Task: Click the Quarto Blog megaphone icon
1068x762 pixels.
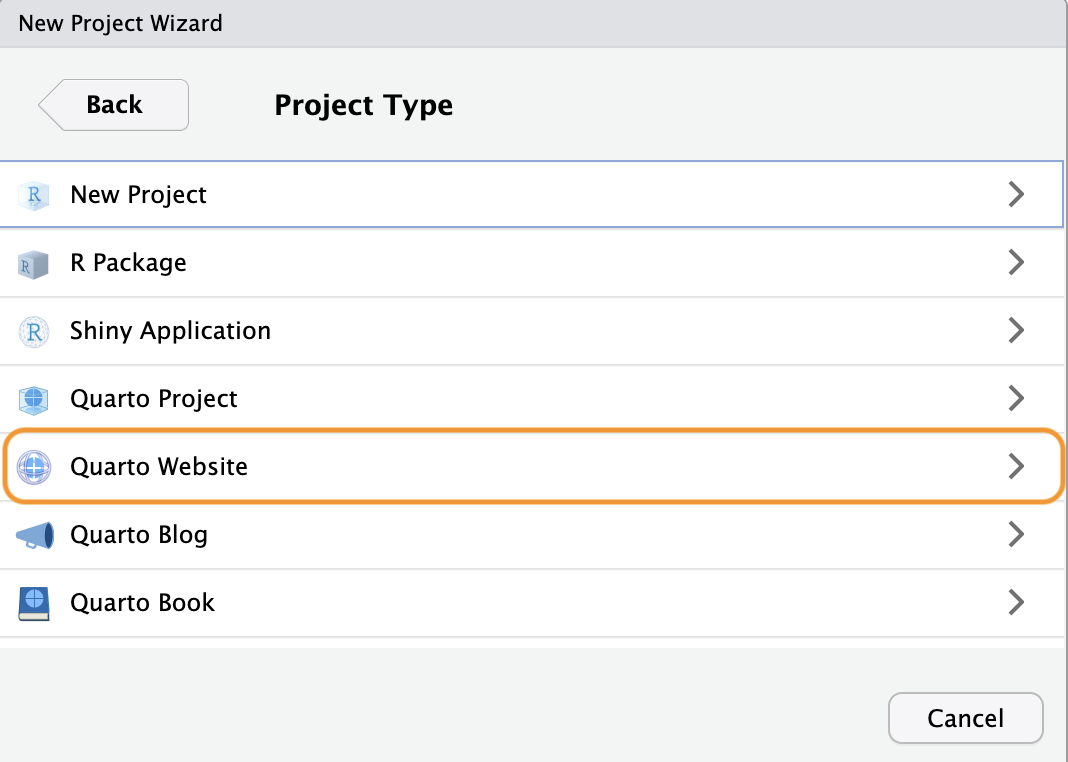Action: (x=33, y=535)
